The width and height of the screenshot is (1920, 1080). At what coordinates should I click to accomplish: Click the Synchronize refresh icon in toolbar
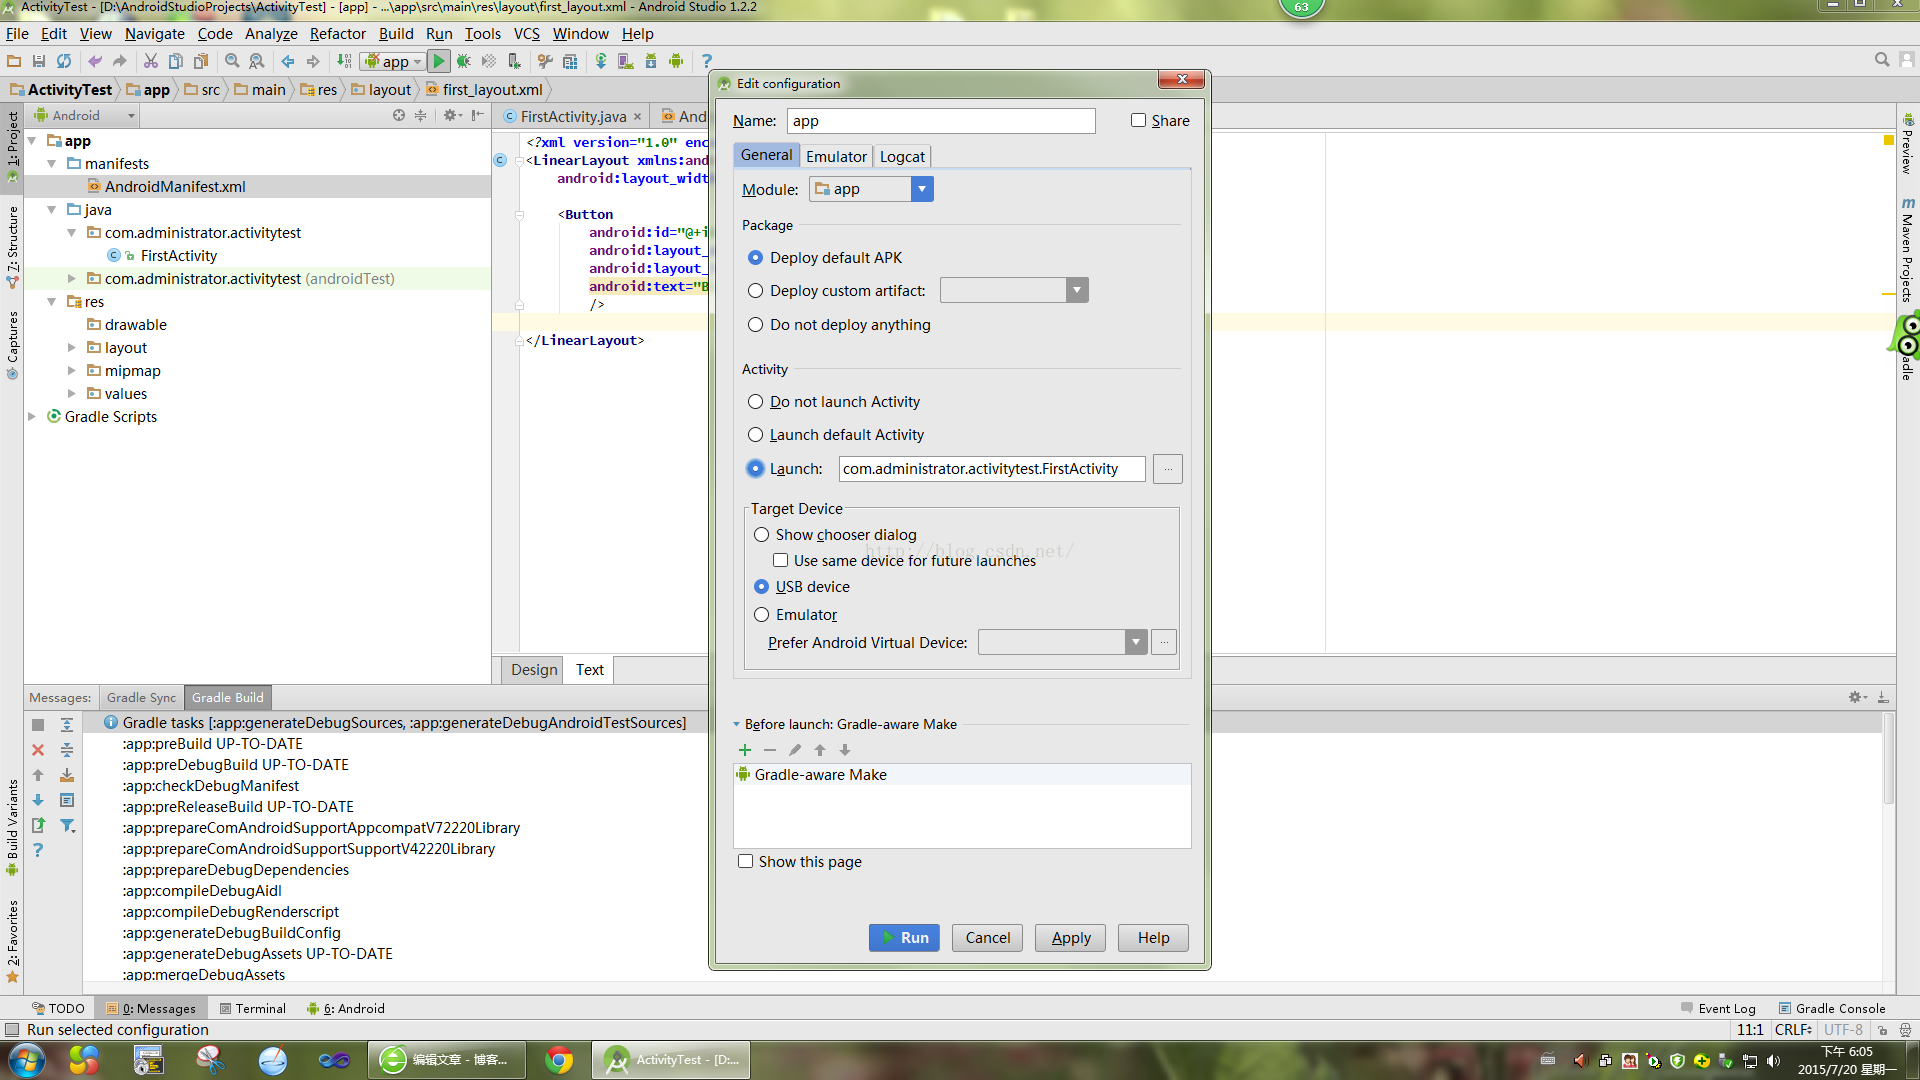pyautogui.click(x=64, y=61)
